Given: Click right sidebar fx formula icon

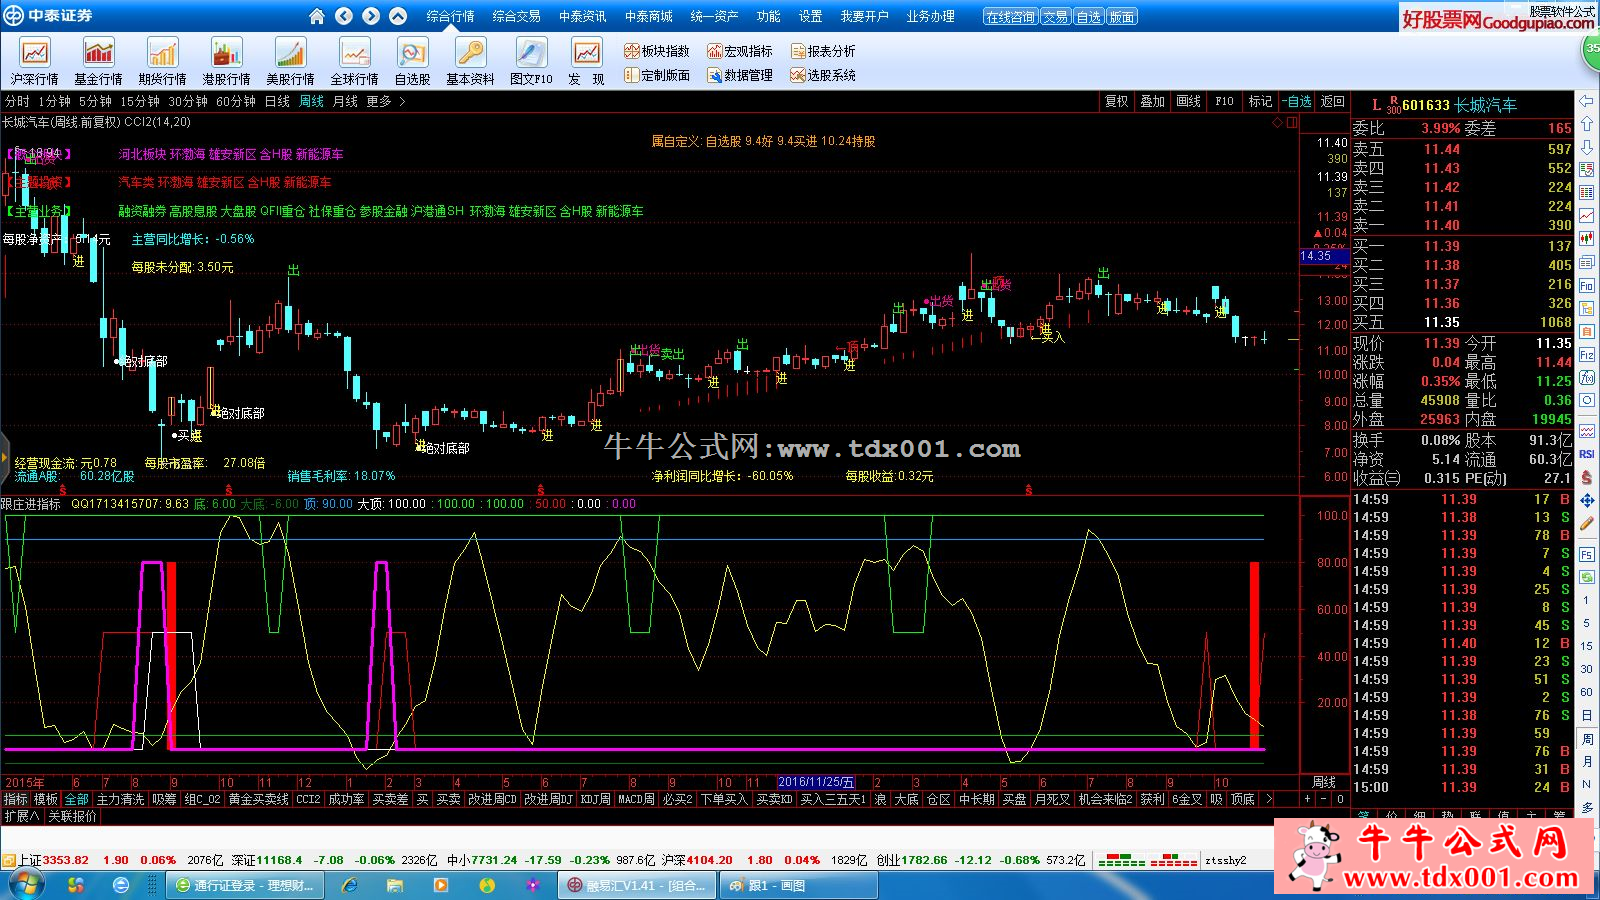Looking at the screenshot, I should pos(1587,378).
